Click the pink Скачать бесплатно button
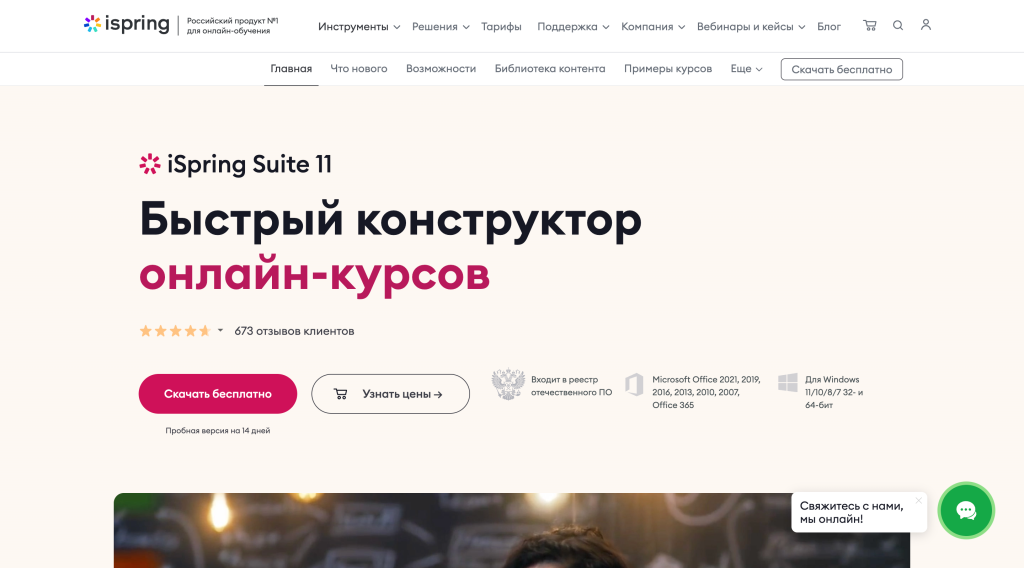 click(x=217, y=394)
